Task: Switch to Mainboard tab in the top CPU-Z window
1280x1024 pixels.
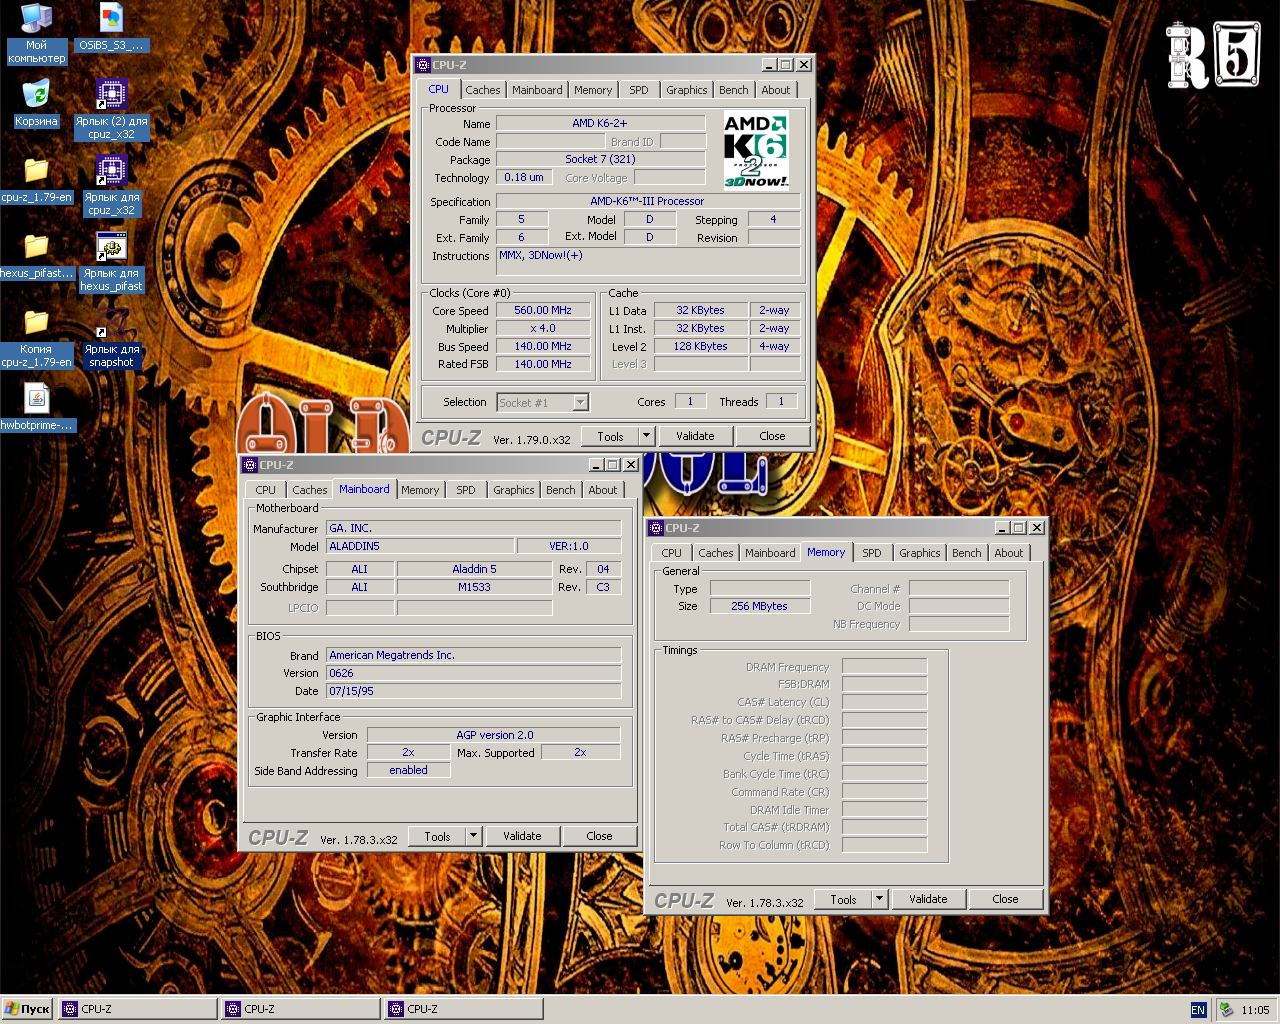Action: coord(537,90)
